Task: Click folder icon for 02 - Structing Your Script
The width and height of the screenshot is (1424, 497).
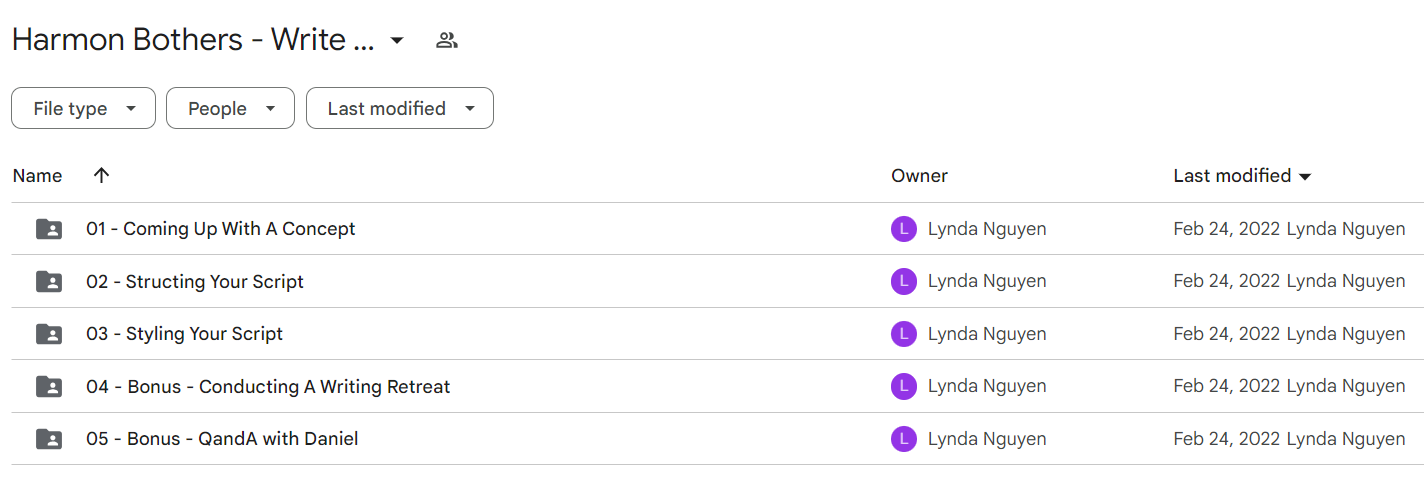Action: click(x=49, y=282)
